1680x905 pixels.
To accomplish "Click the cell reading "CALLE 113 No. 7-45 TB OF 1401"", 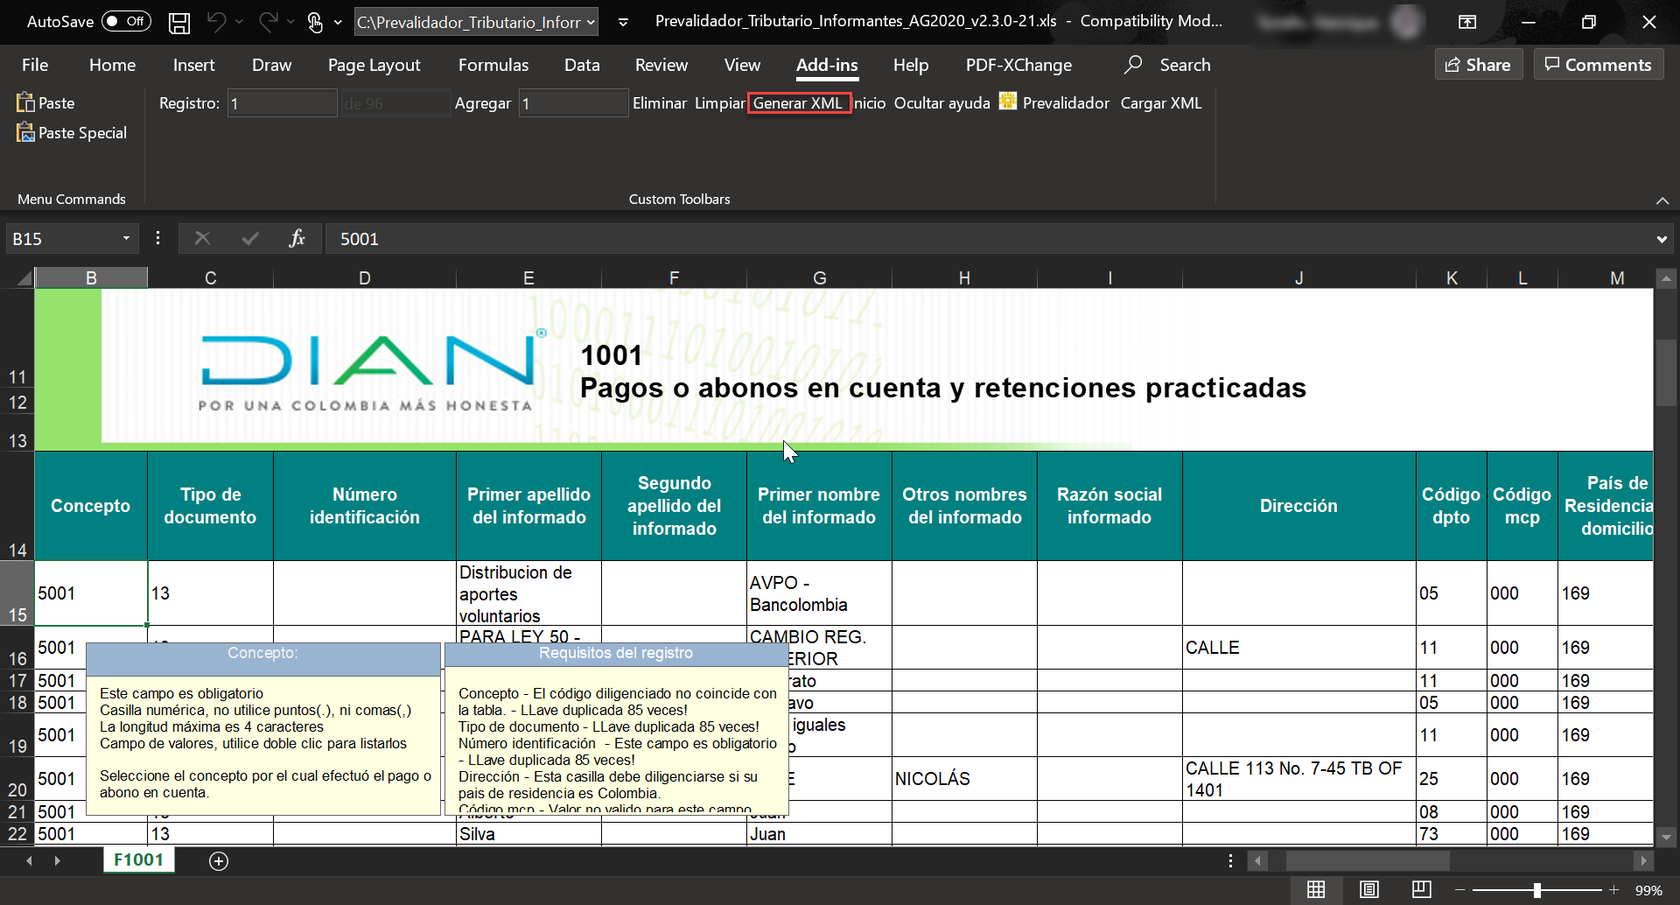I will point(1299,779).
